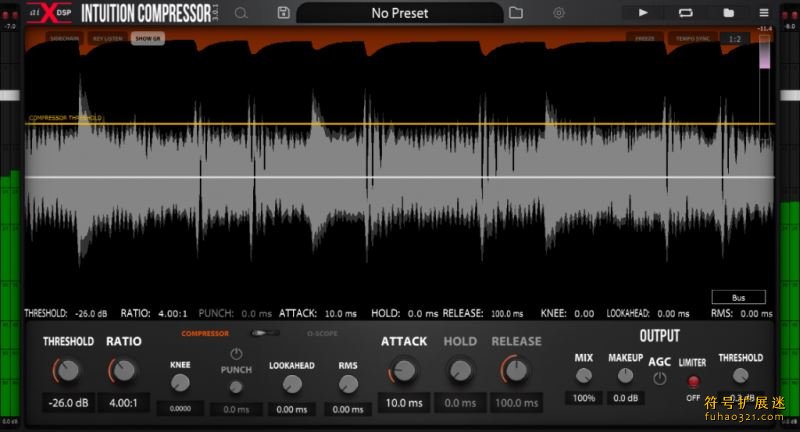Click the Lookahead knob
This screenshot has width=800, height=432.
[x=292, y=384]
